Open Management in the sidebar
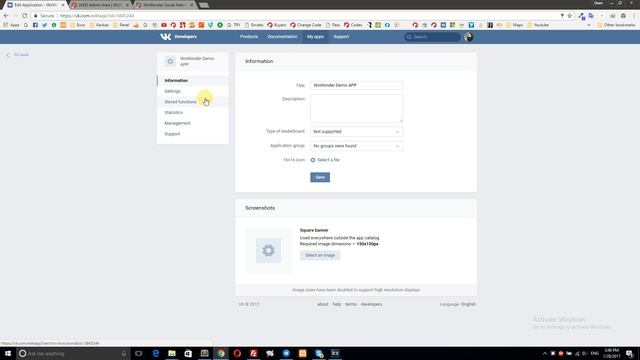This screenshot has width=640, height=360. click(x=193, y=123)
